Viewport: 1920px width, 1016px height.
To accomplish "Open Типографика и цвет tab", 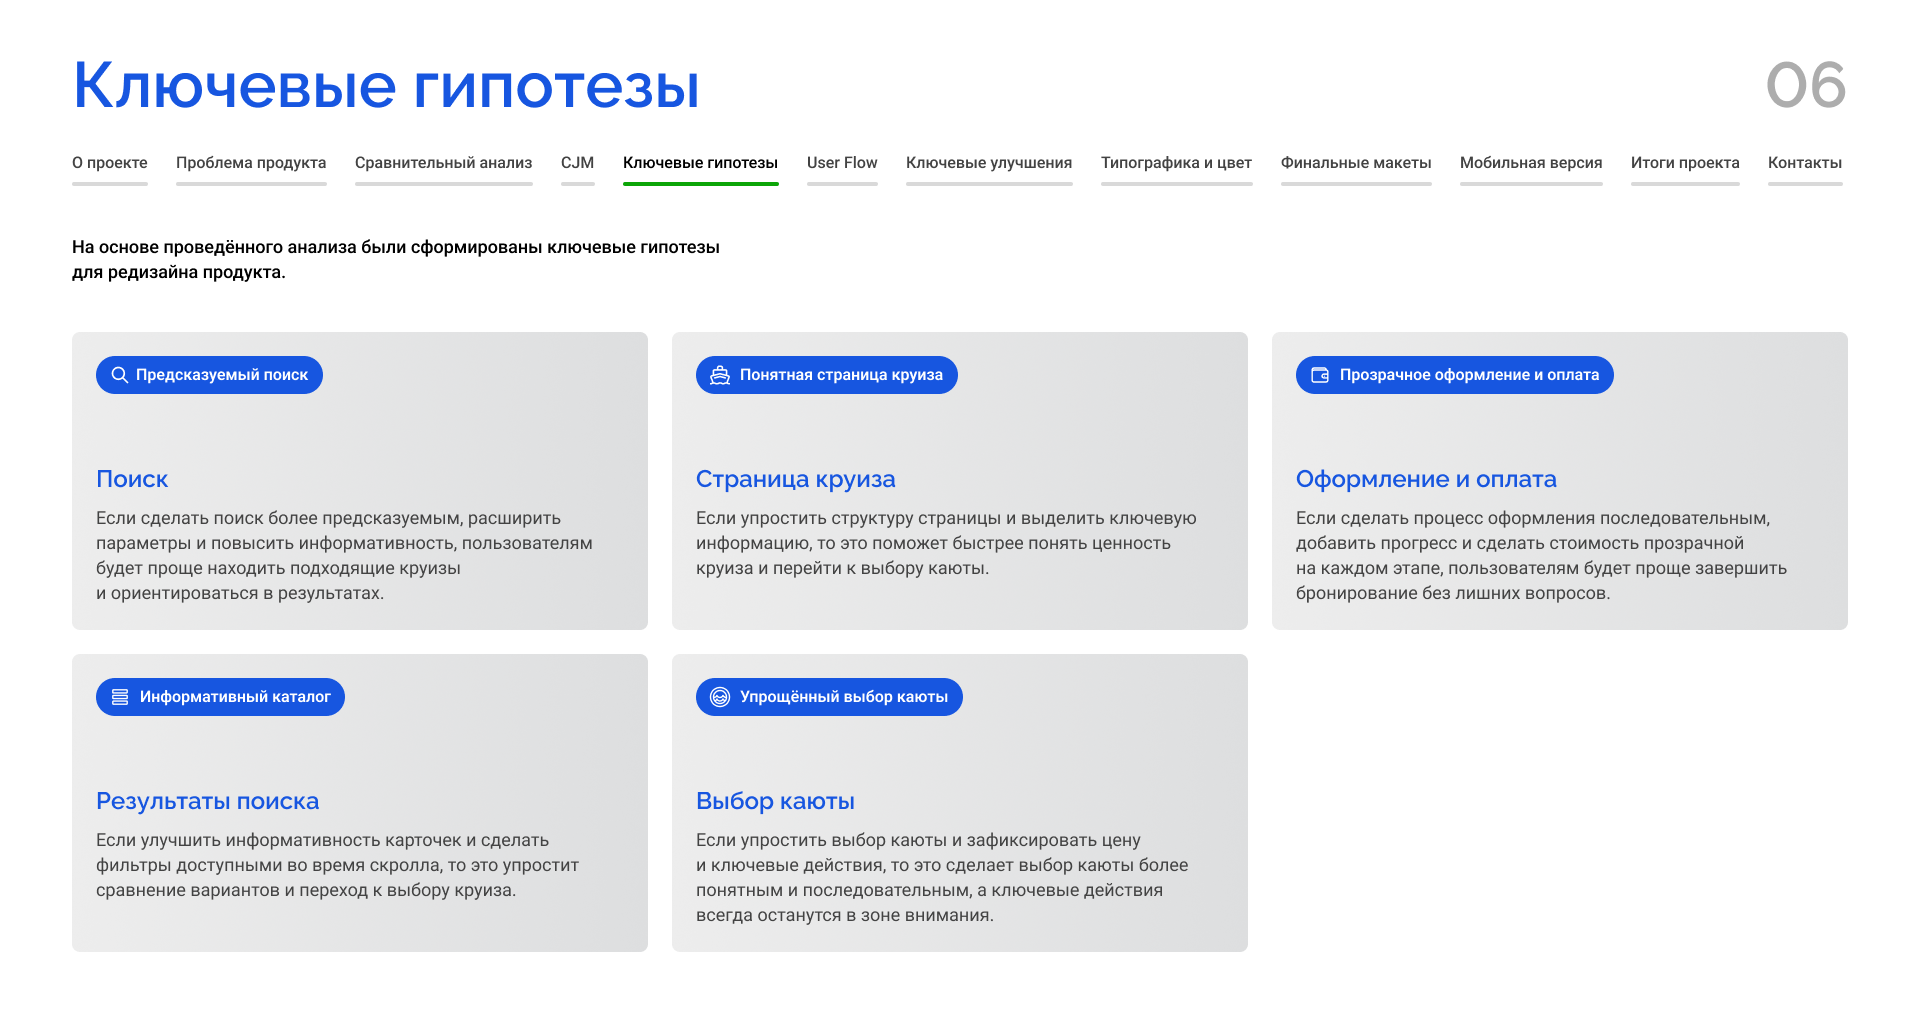I will coord(1177,163).
